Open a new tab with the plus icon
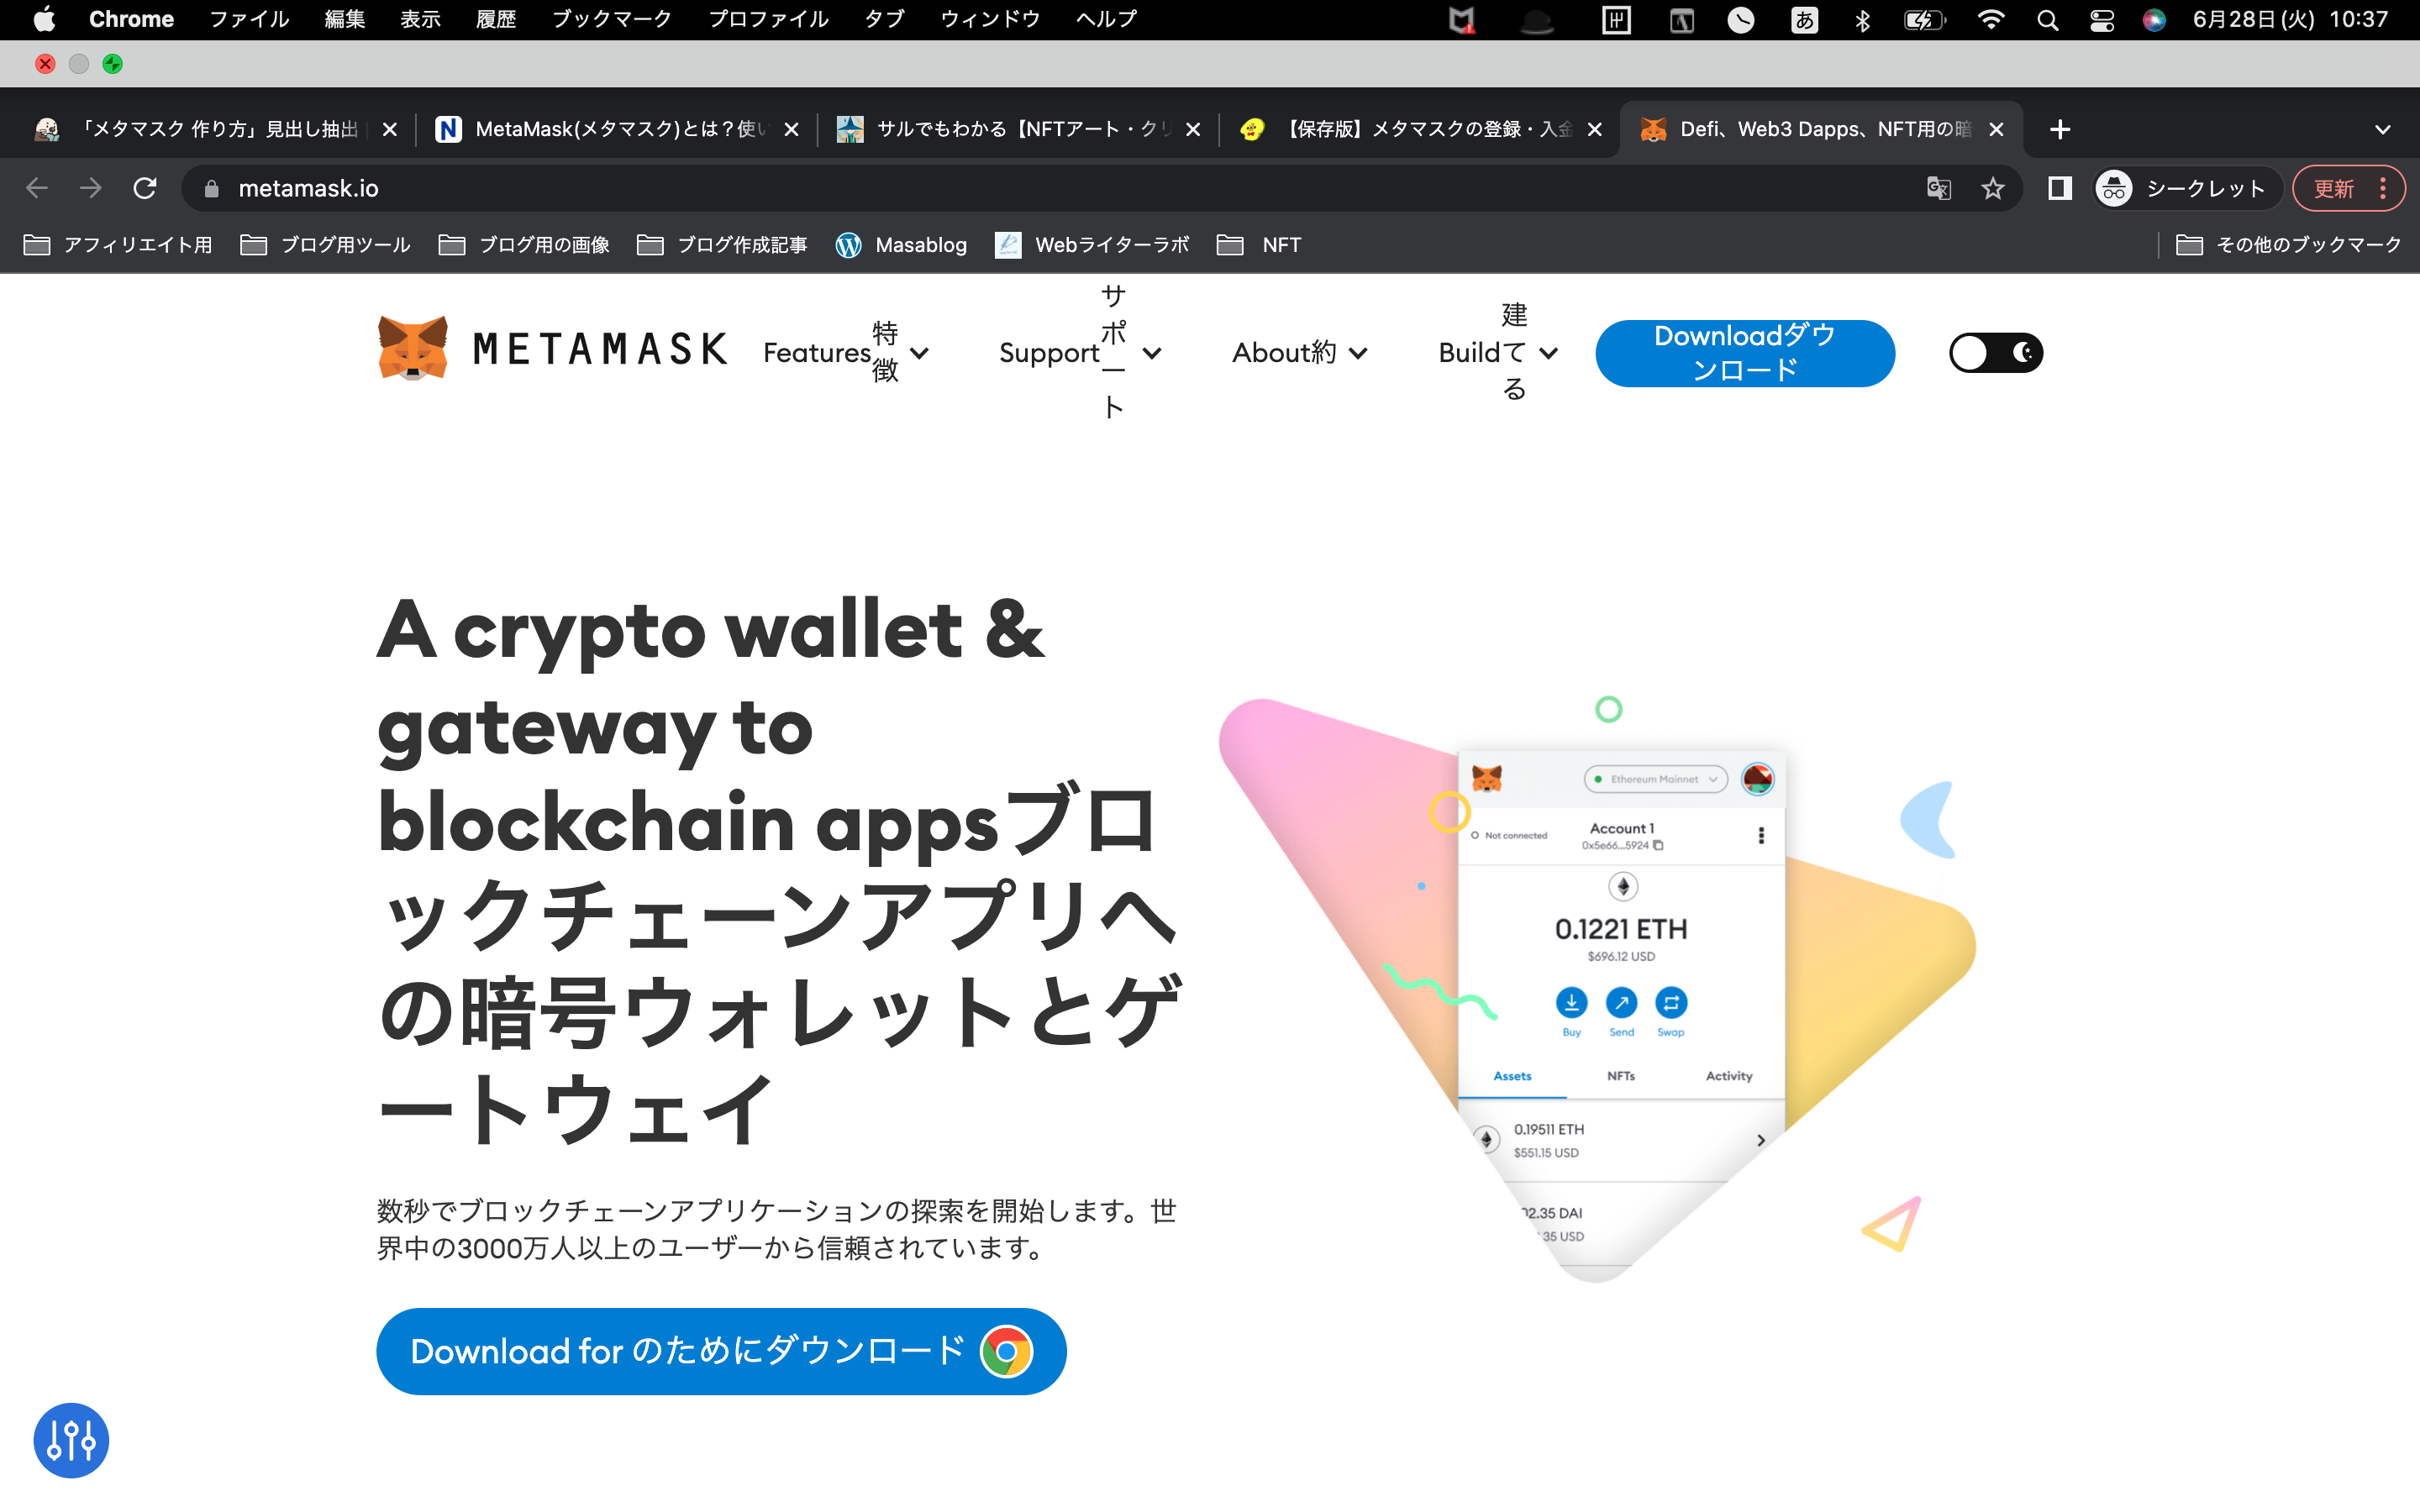The height and width of the screenshot is (1512, 2420). 2059,129
